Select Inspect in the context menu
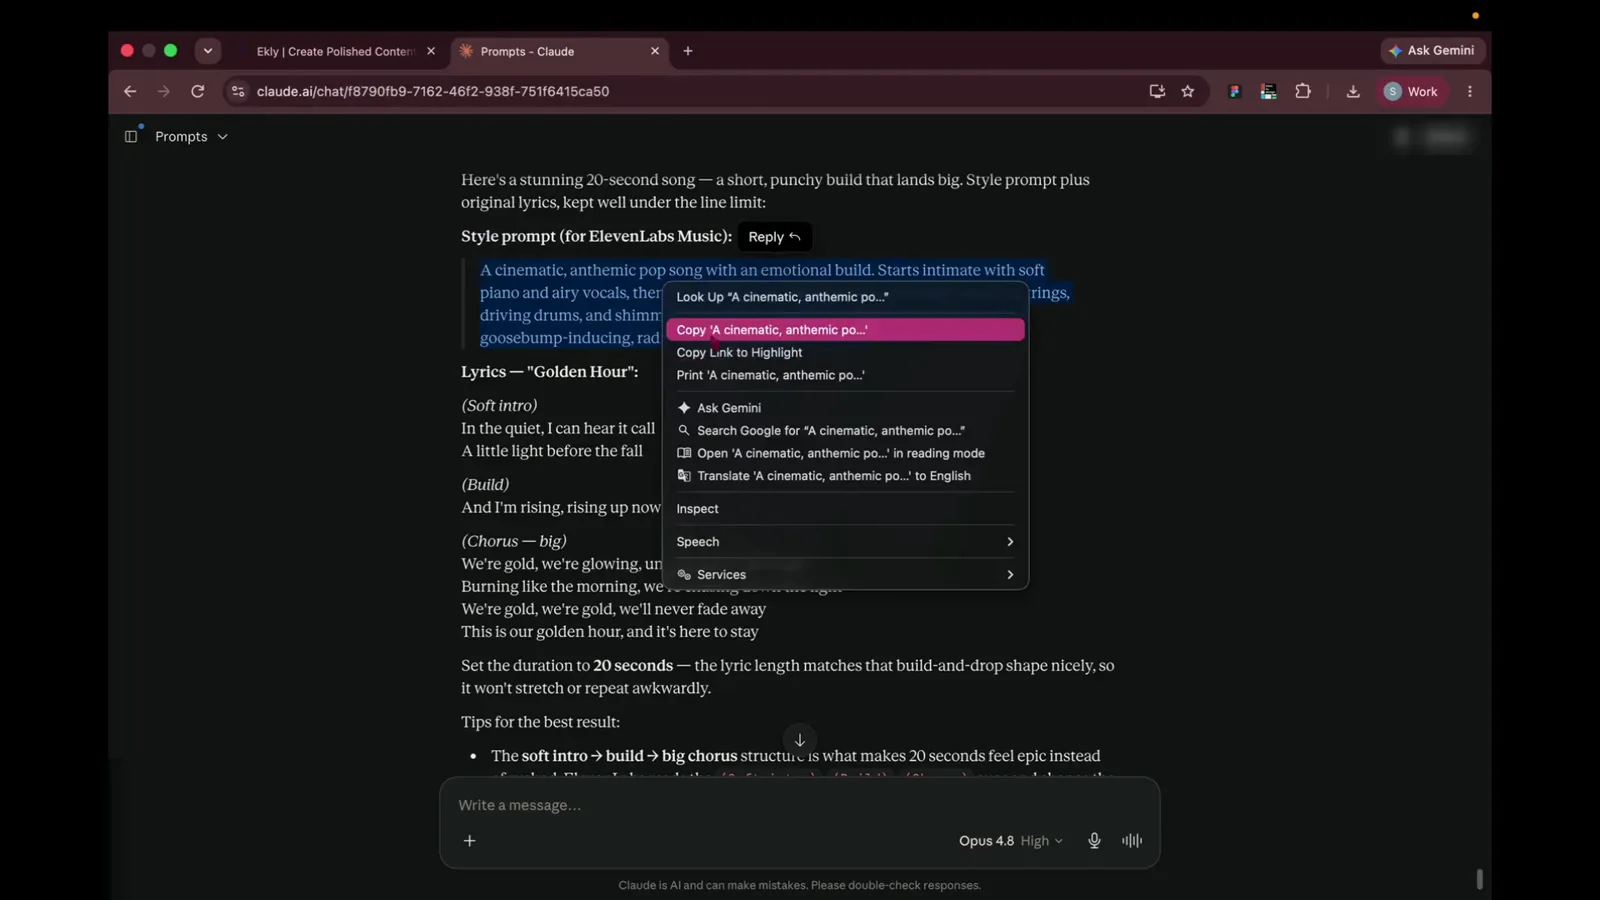 click(x=845, y=509)
